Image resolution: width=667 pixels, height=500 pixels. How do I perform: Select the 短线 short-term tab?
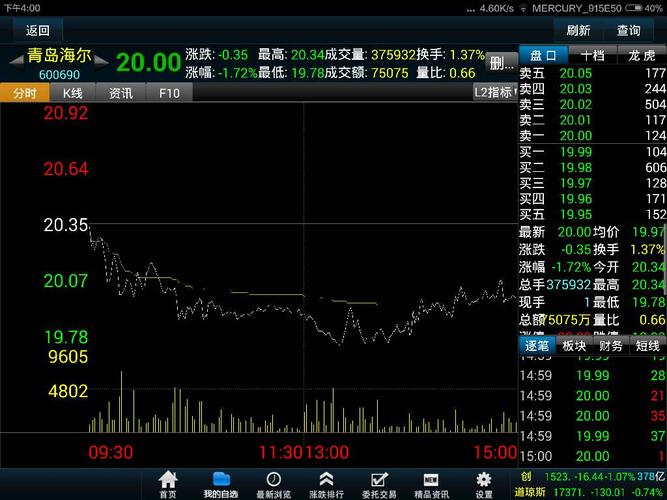648,346
